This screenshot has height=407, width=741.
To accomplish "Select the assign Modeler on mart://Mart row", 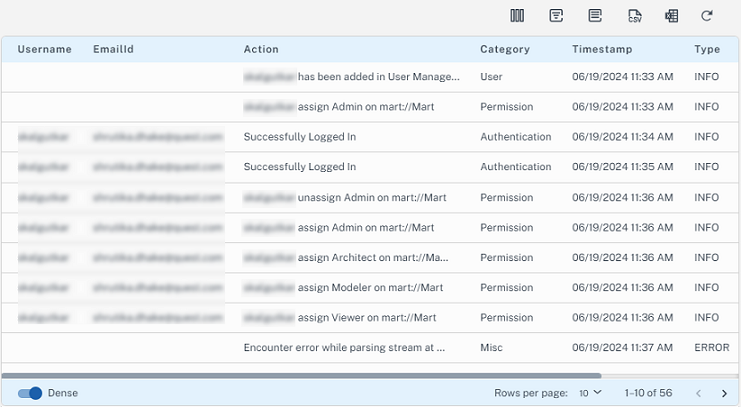I will click(370, 288).
